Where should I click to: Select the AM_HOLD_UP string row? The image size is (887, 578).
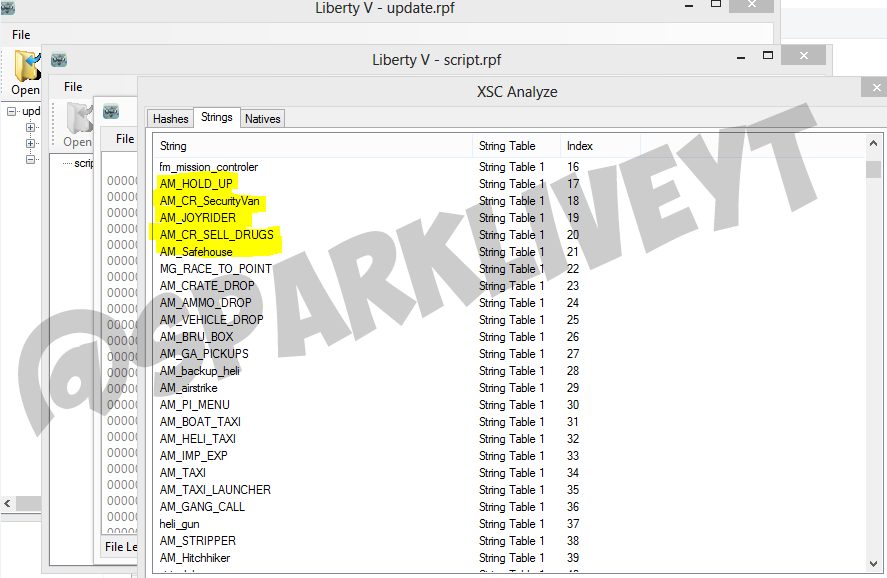click(509, 184)
